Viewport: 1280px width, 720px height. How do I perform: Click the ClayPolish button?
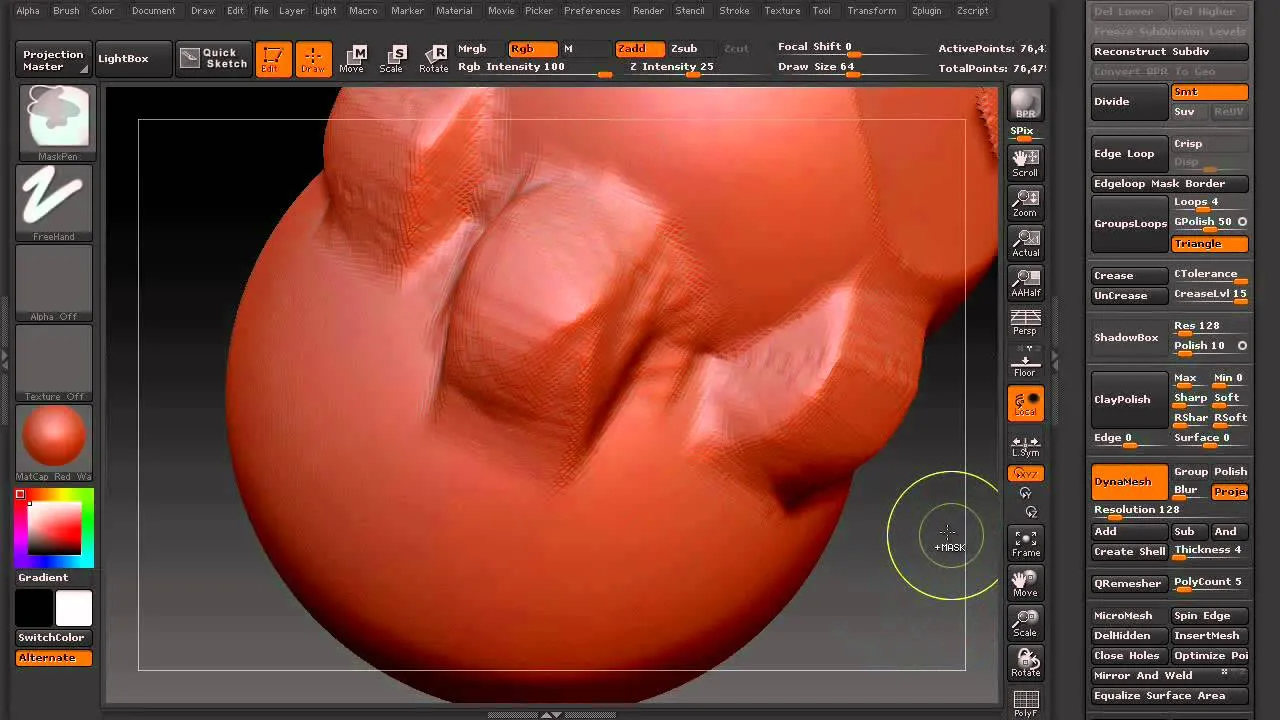coord(1129,399)
